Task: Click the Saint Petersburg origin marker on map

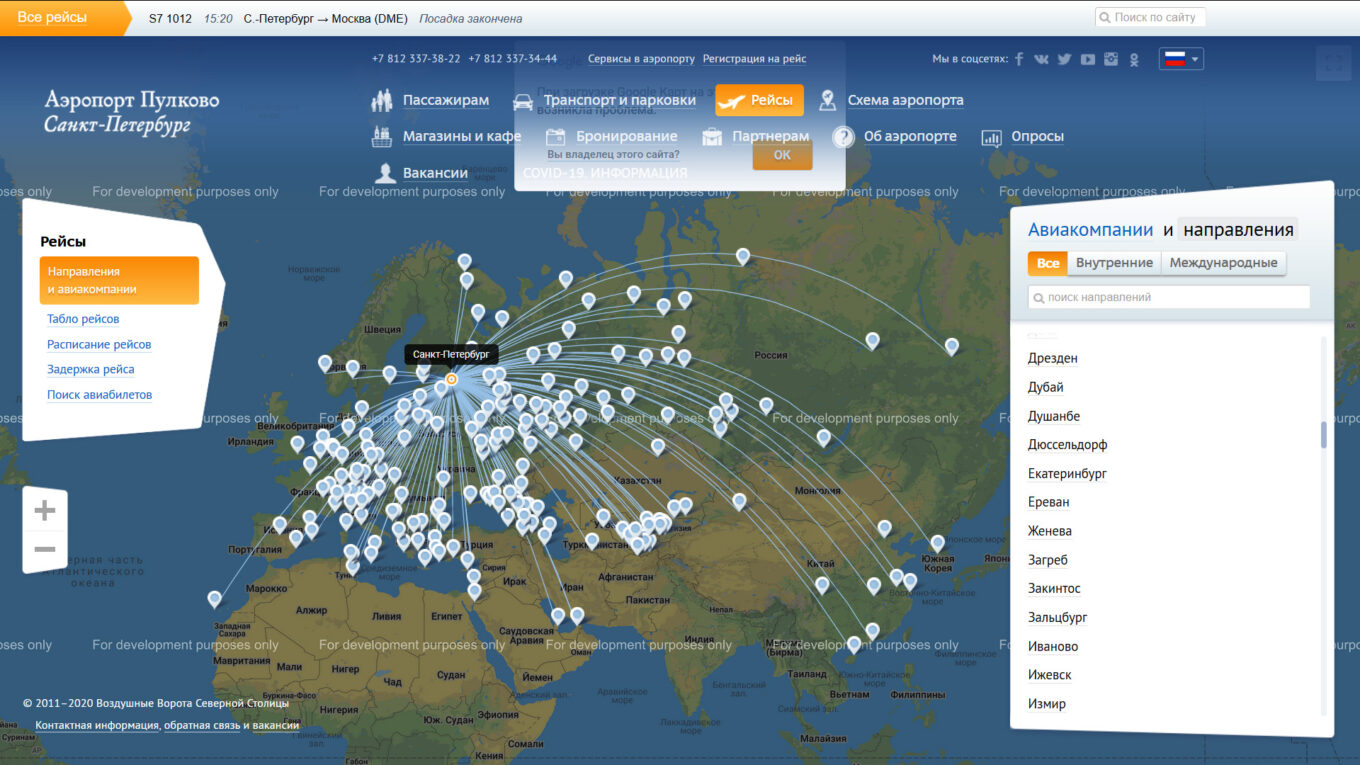Action: (451, 379)
